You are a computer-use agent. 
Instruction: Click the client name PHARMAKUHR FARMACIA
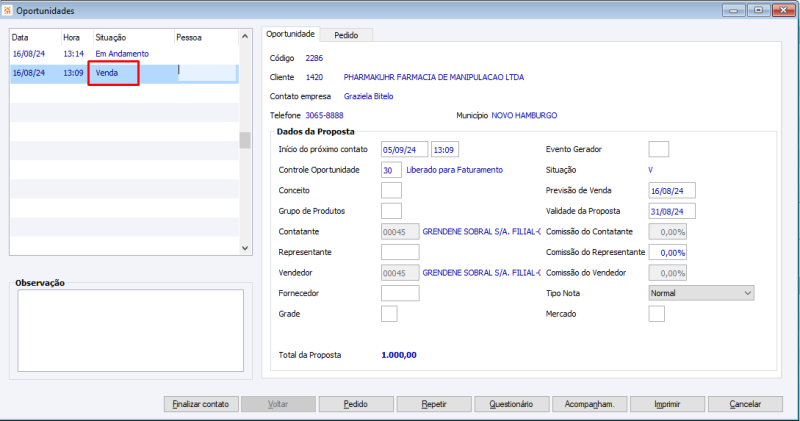click(434, 78)
